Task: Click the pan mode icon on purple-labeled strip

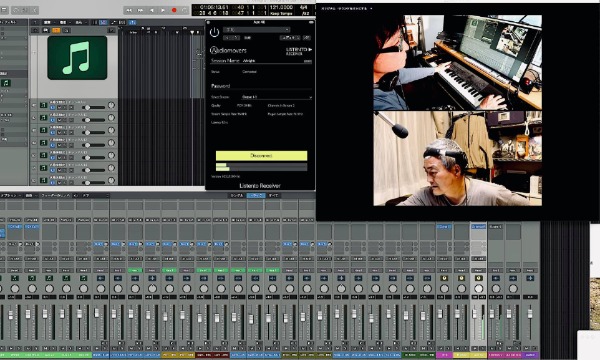Action: pos(530,278)
